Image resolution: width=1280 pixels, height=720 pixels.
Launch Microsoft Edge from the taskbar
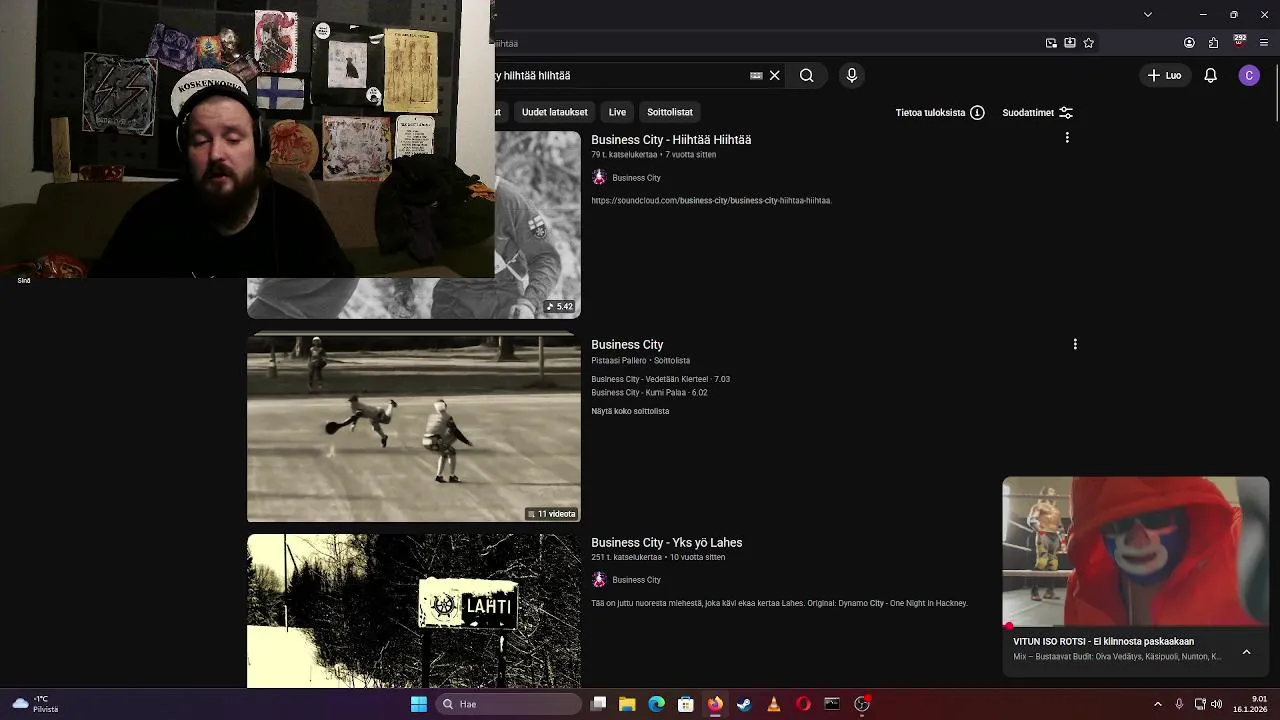coord(656,704)
